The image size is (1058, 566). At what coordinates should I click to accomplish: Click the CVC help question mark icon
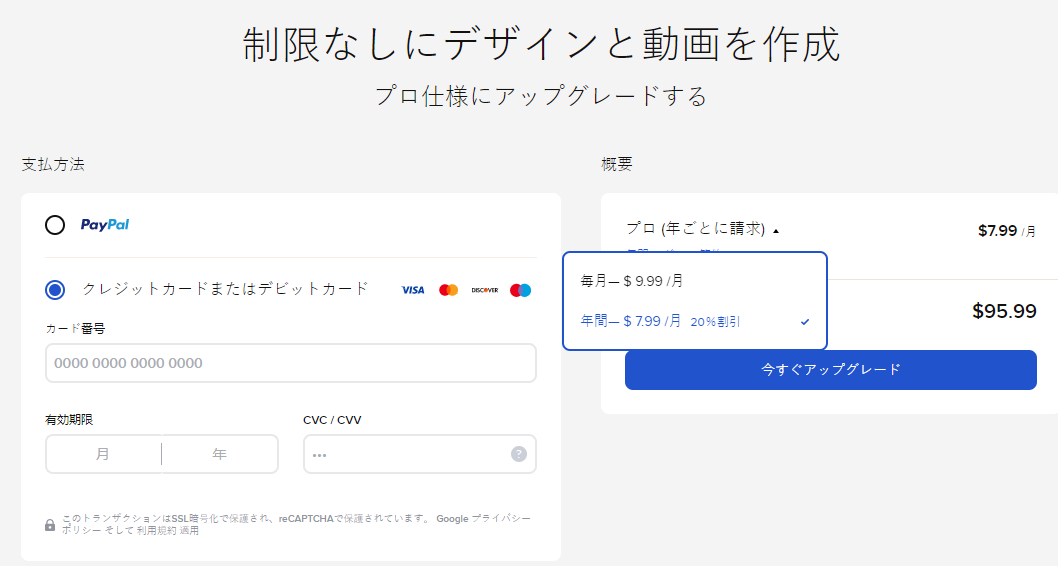[x=518, y=454]
